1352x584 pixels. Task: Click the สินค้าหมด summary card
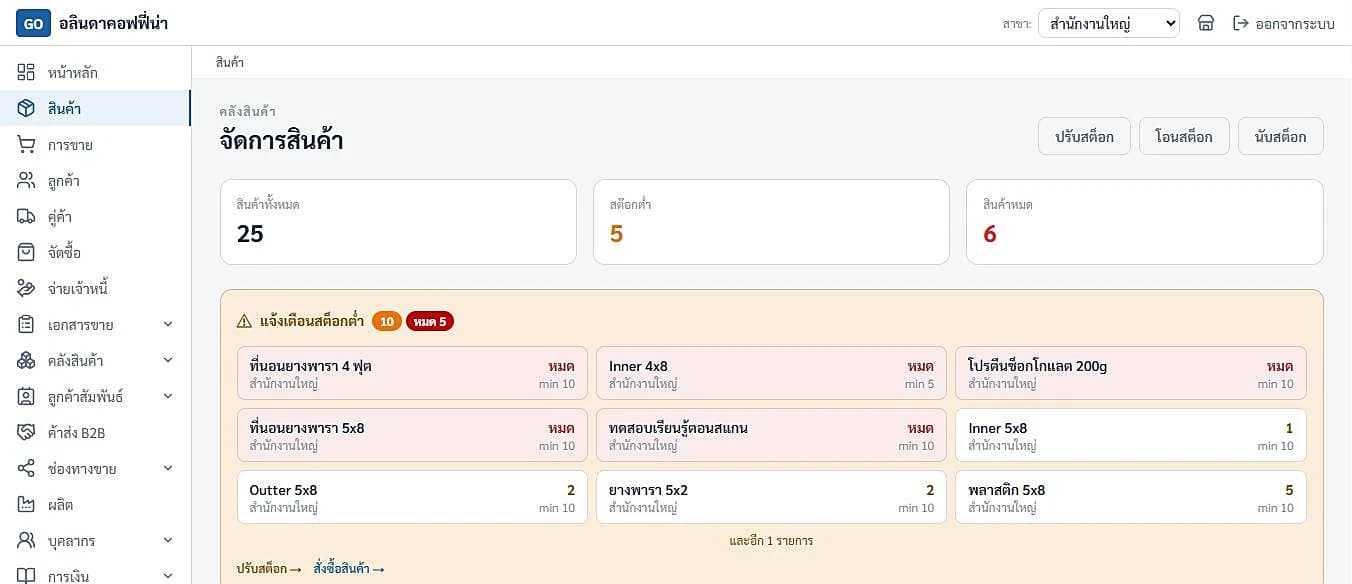coord(1145,222)
